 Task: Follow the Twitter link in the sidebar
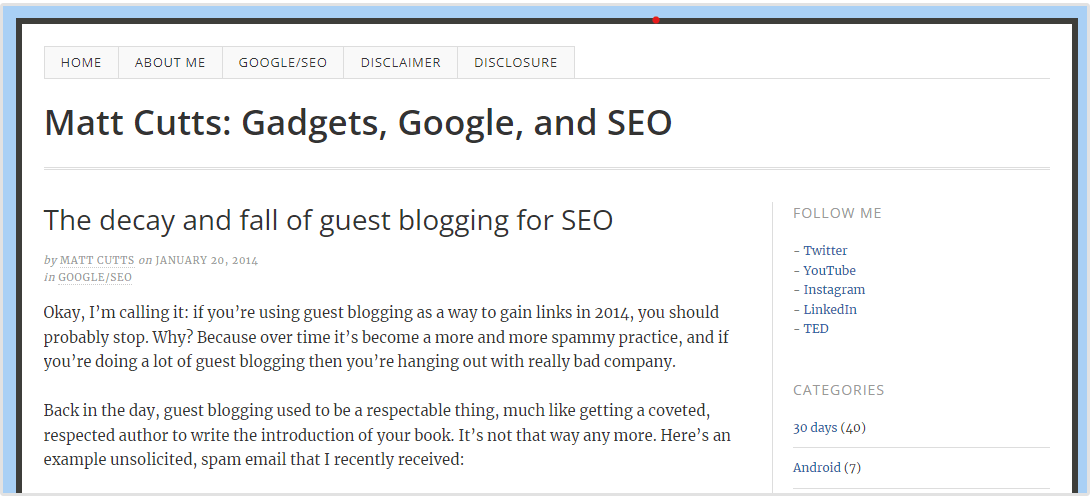coord(825,251)
